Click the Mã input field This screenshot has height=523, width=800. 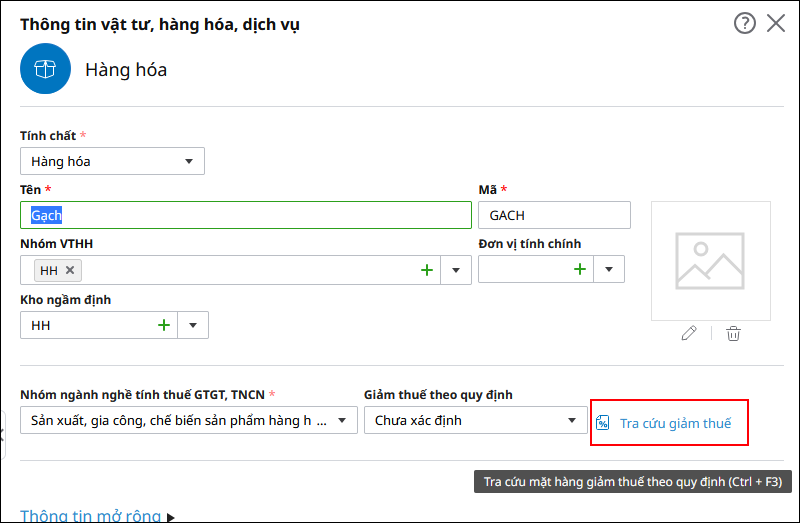pyautogui.click(x=554, y=215)
